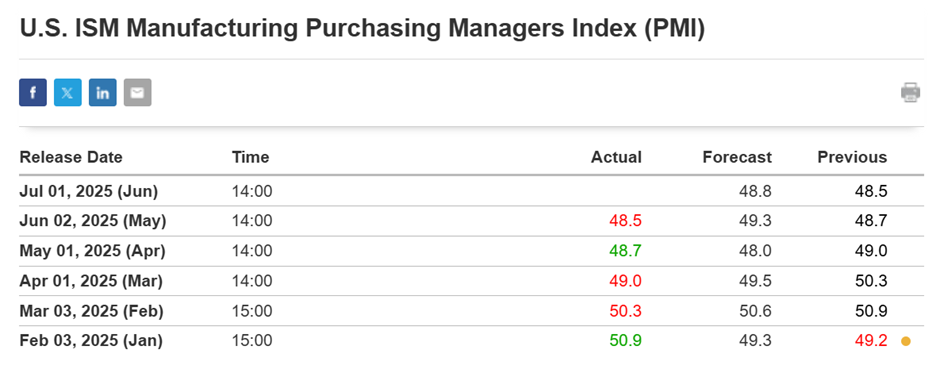This screenshot has height=369, width=940.
Task: Select the Mar 03, 2025 (Feb) row
Action: click(471, 311)
